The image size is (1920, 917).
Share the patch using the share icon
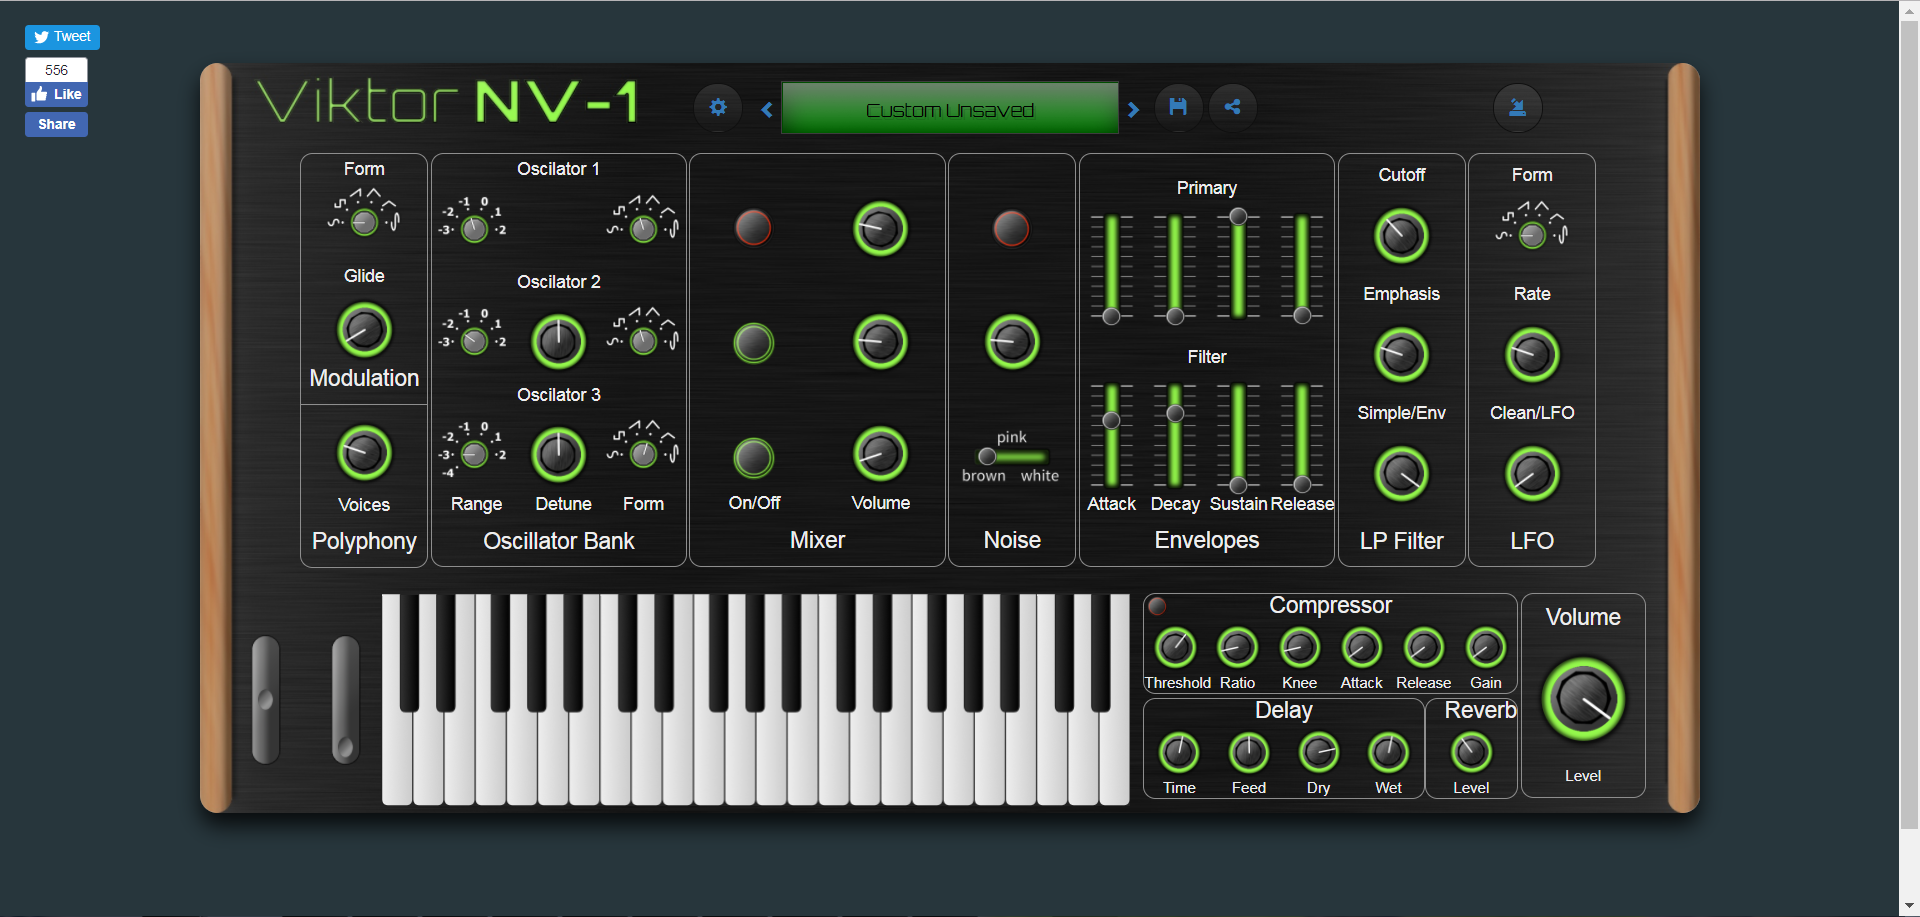click(1232, 107)
